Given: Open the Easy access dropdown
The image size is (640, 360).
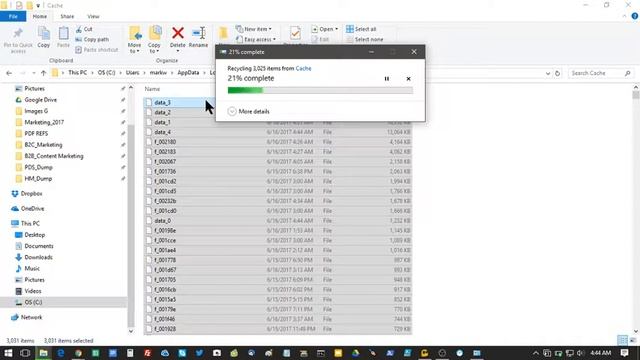Looking at the screenshot, I should click(x=256, y=40).
